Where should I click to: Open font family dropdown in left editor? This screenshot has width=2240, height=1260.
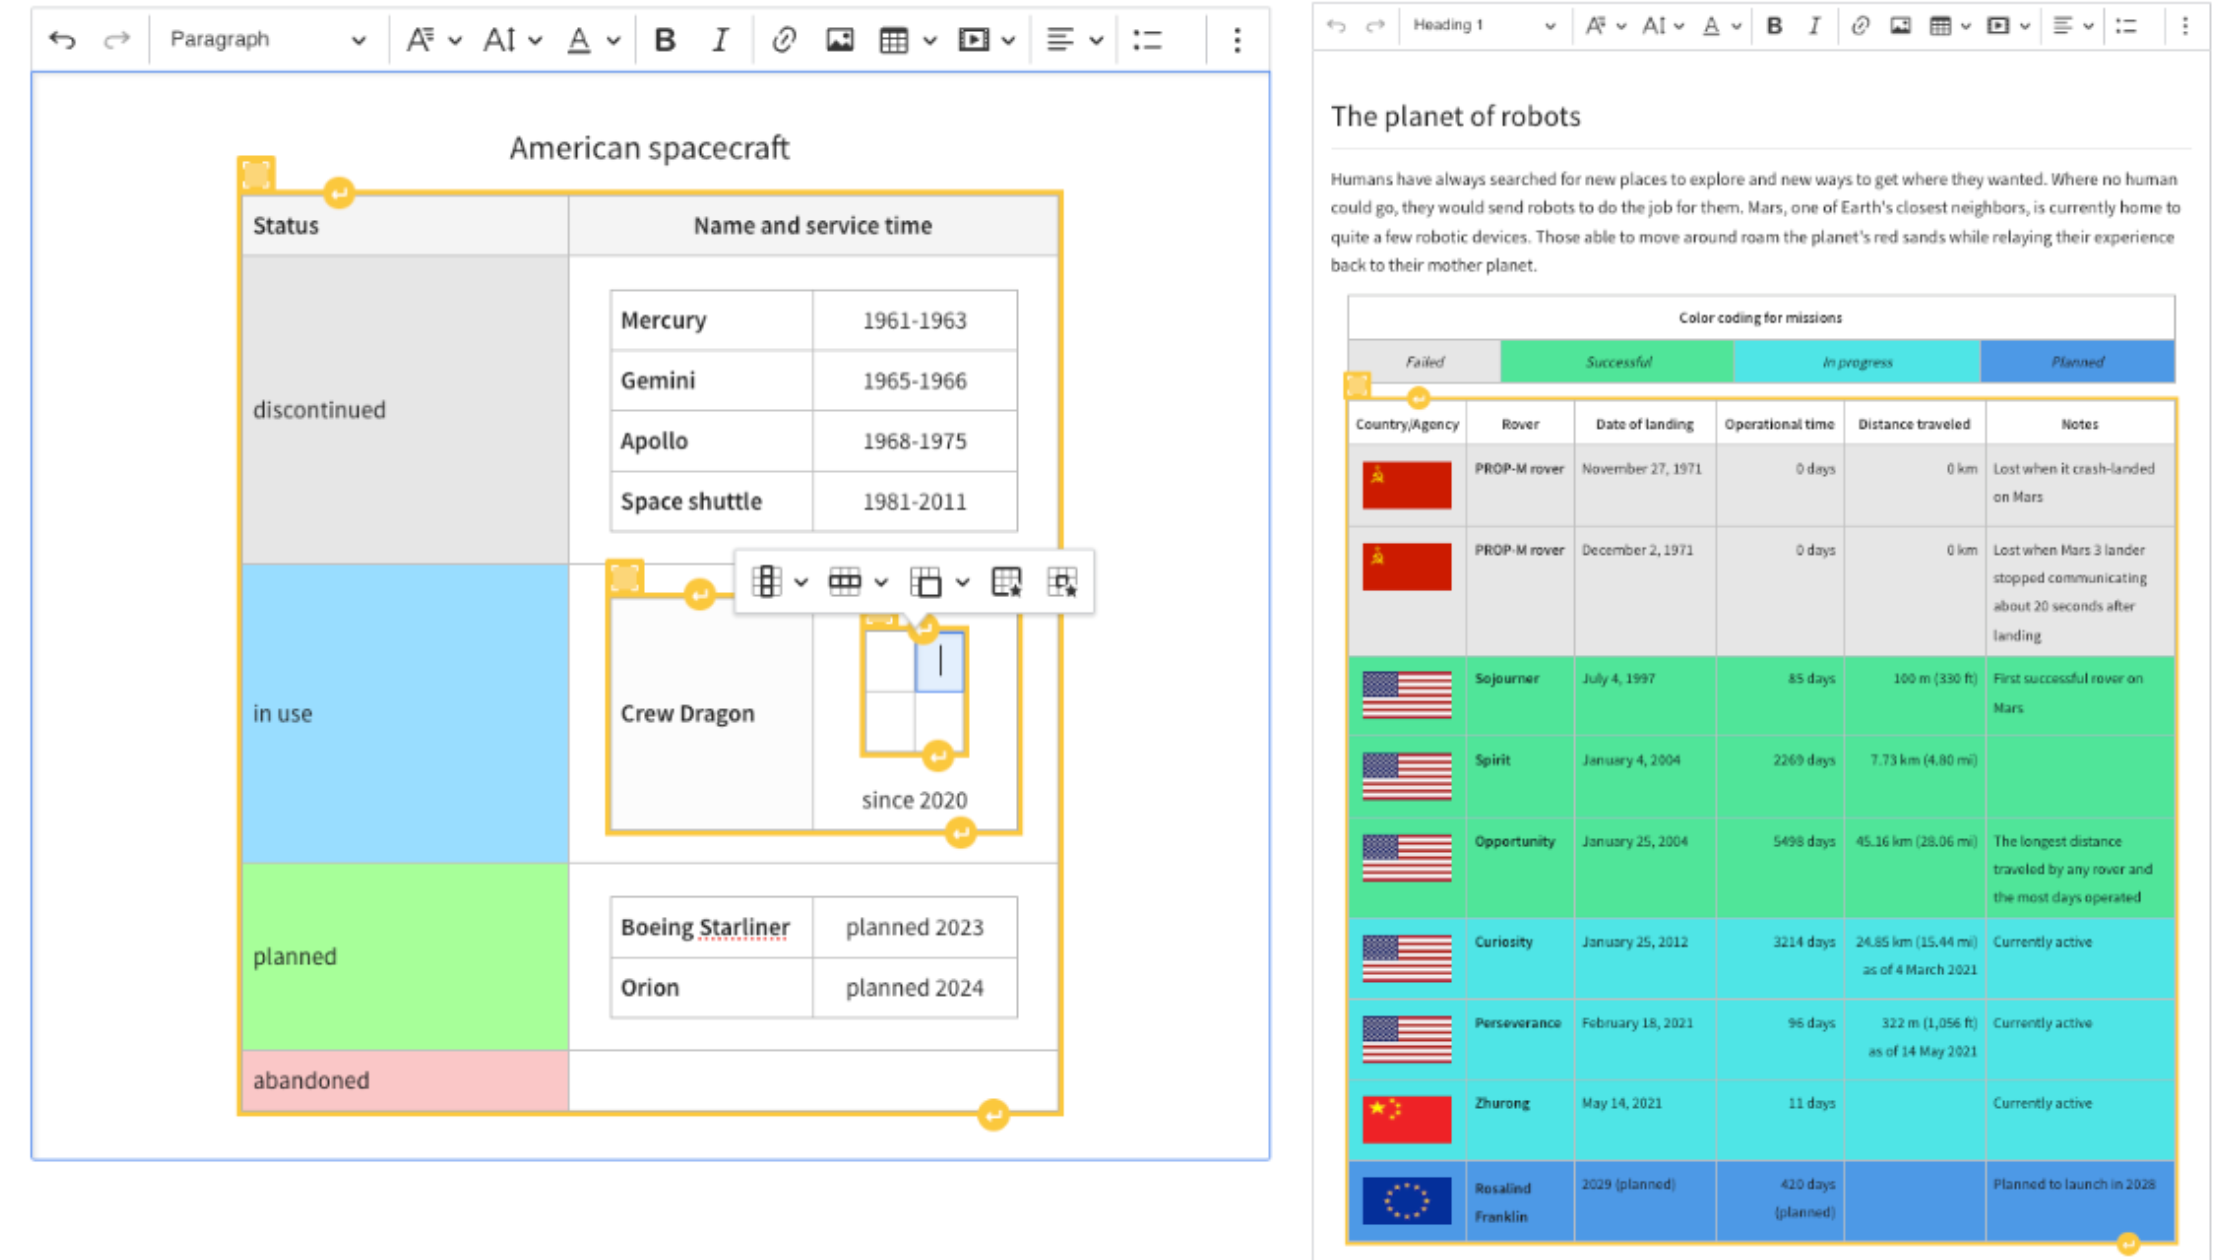point(433,40)
